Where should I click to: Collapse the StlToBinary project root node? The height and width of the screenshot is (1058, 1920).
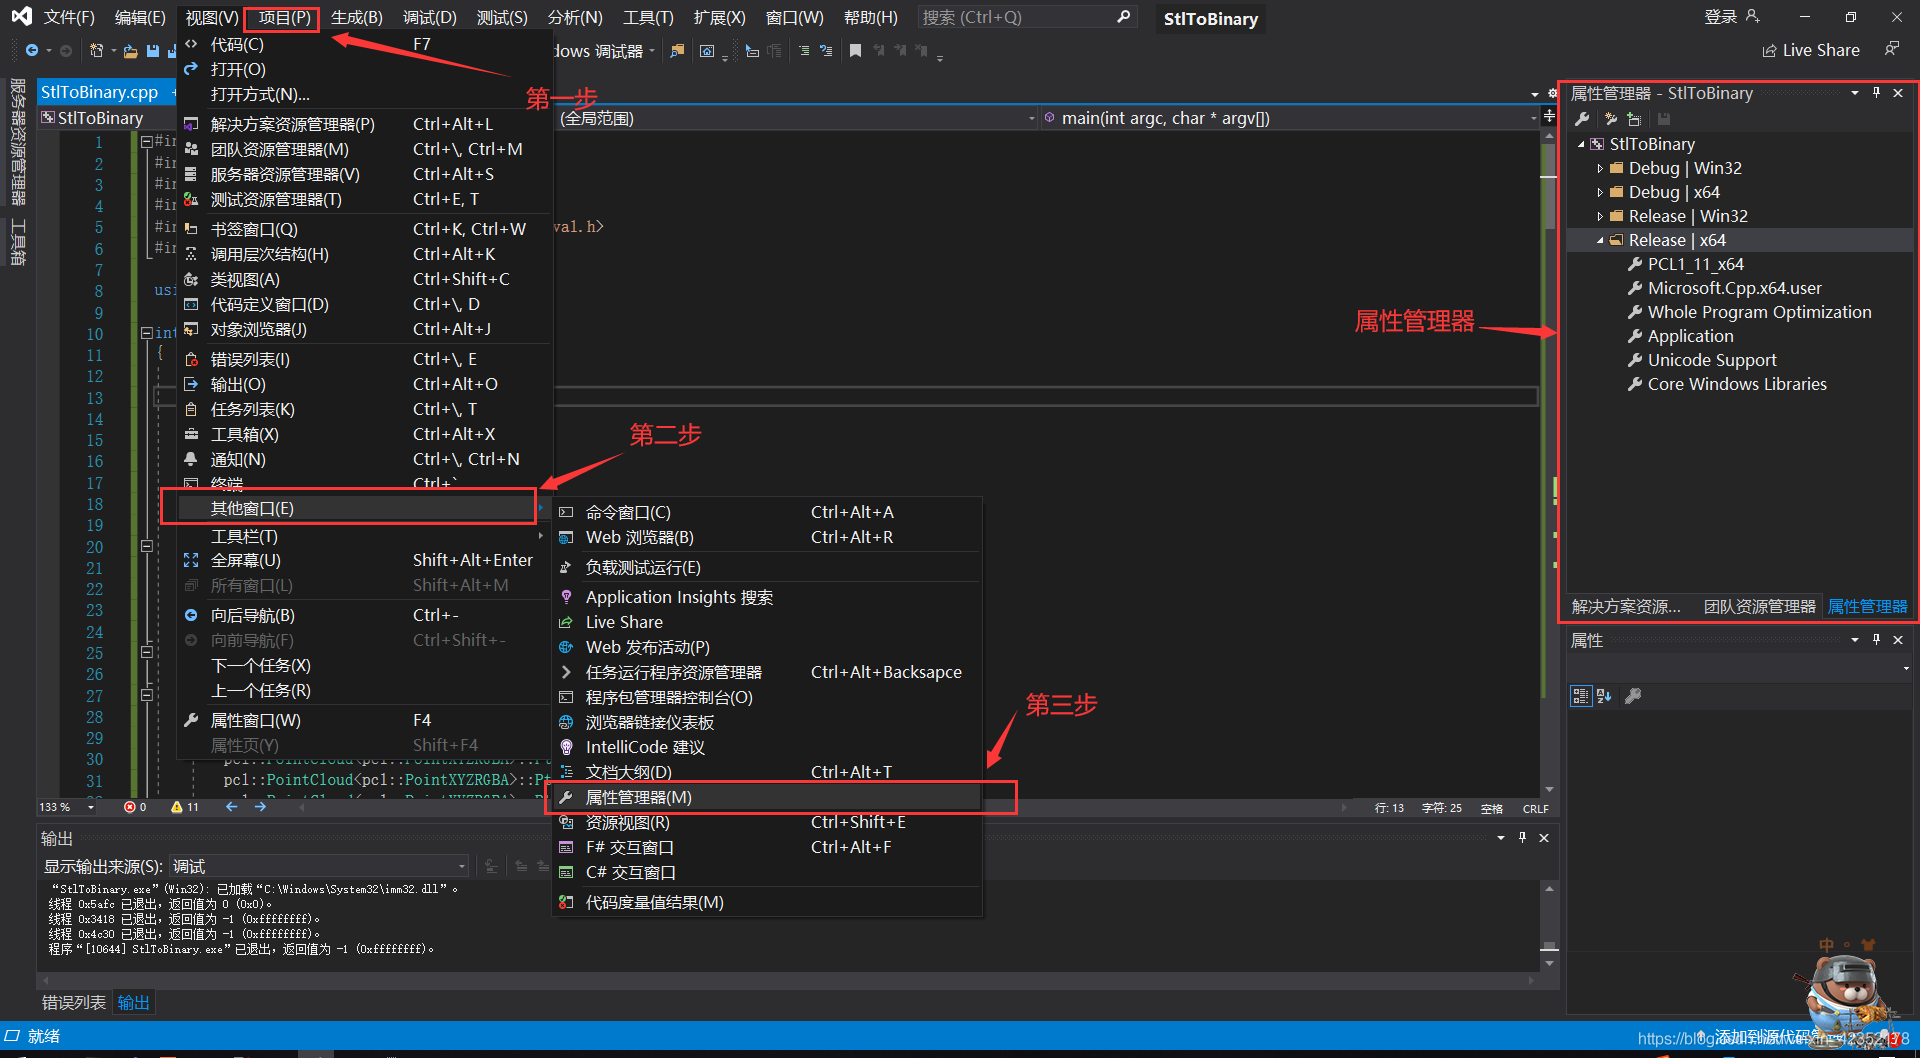click(x=1581, y=144)
